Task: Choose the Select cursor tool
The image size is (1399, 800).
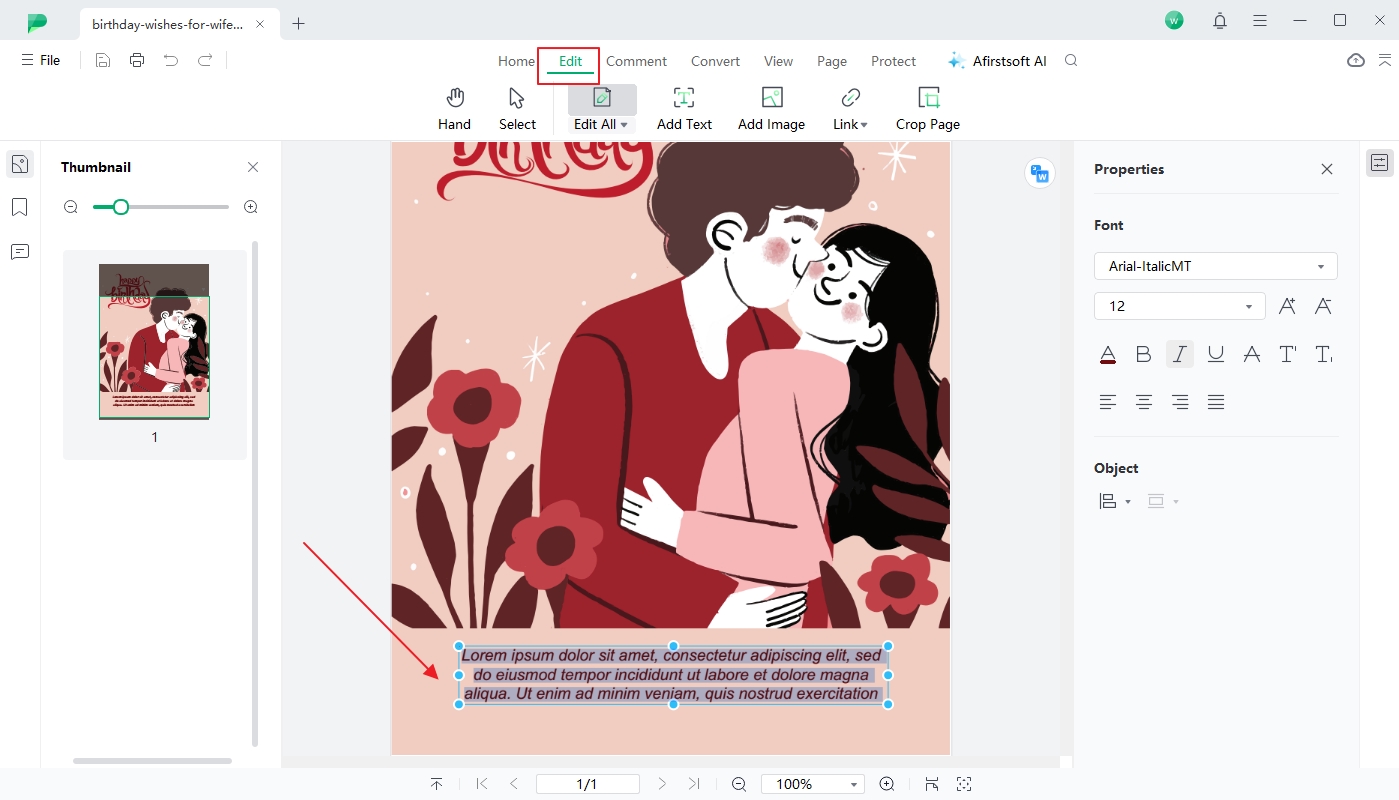Action: click(x=517, y=109)
